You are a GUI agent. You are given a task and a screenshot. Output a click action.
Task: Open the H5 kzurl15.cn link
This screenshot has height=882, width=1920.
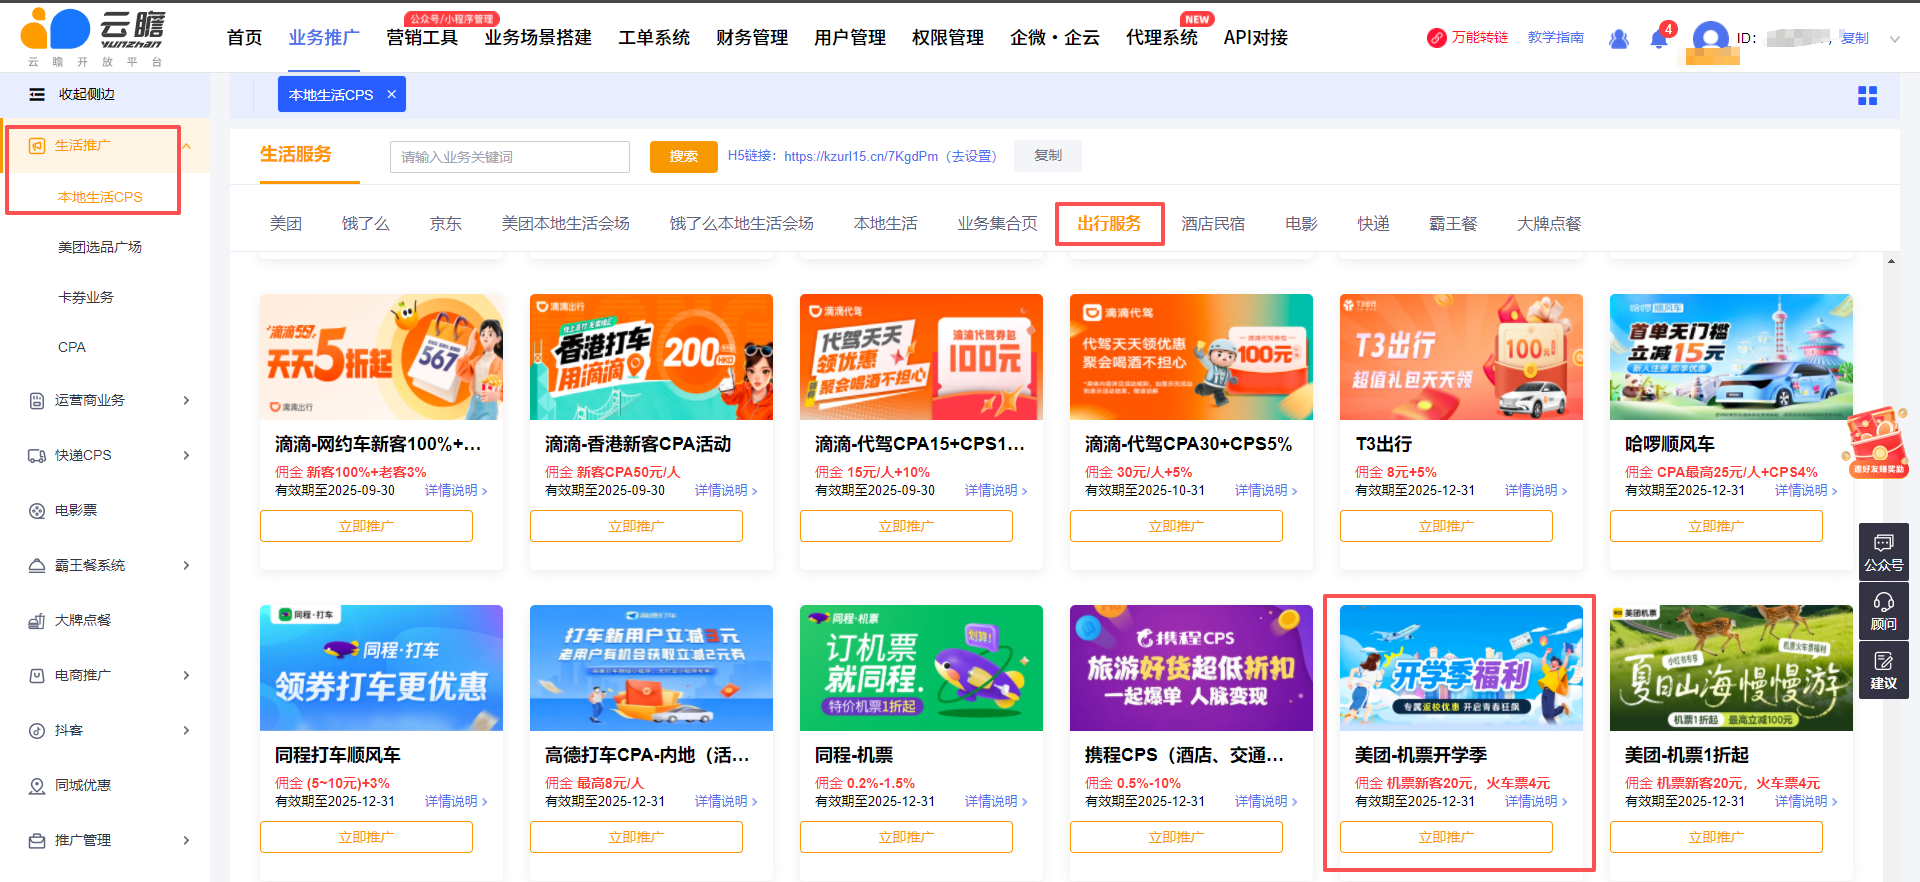[x=861, y=156]
